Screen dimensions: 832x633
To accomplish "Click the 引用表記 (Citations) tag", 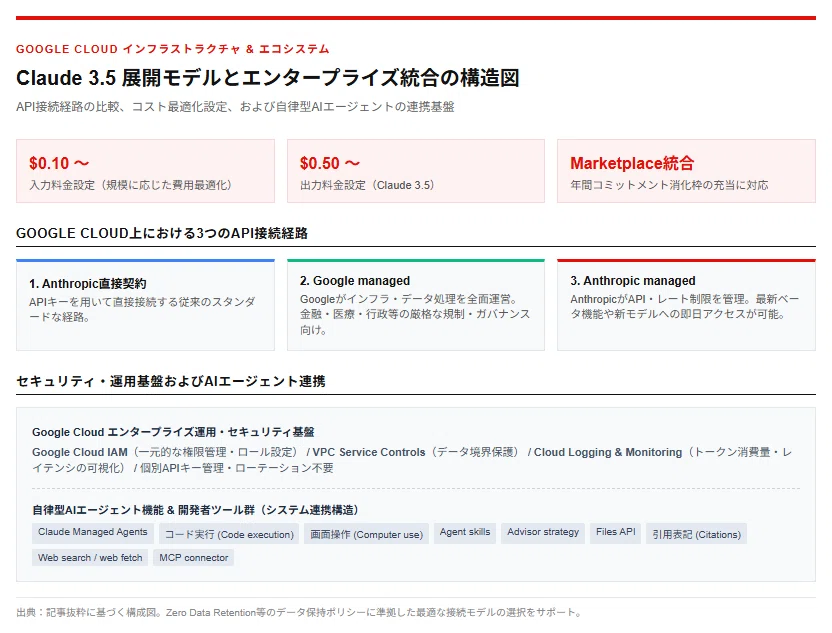I will pyautogui.click(x=697, y=534).
